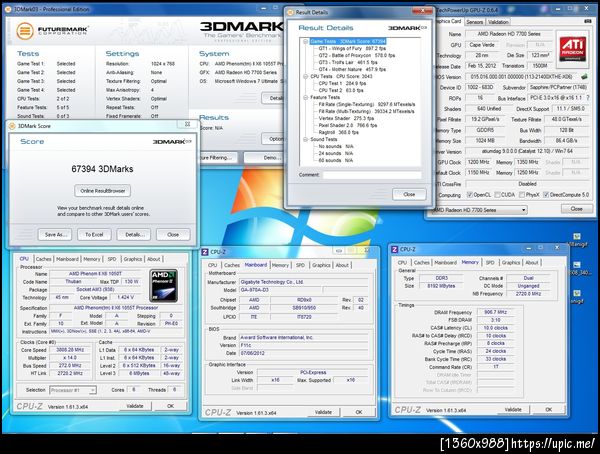600x454 pixels.
Task: Click Close button in Result Details dialog
Action: coord(409,194)
